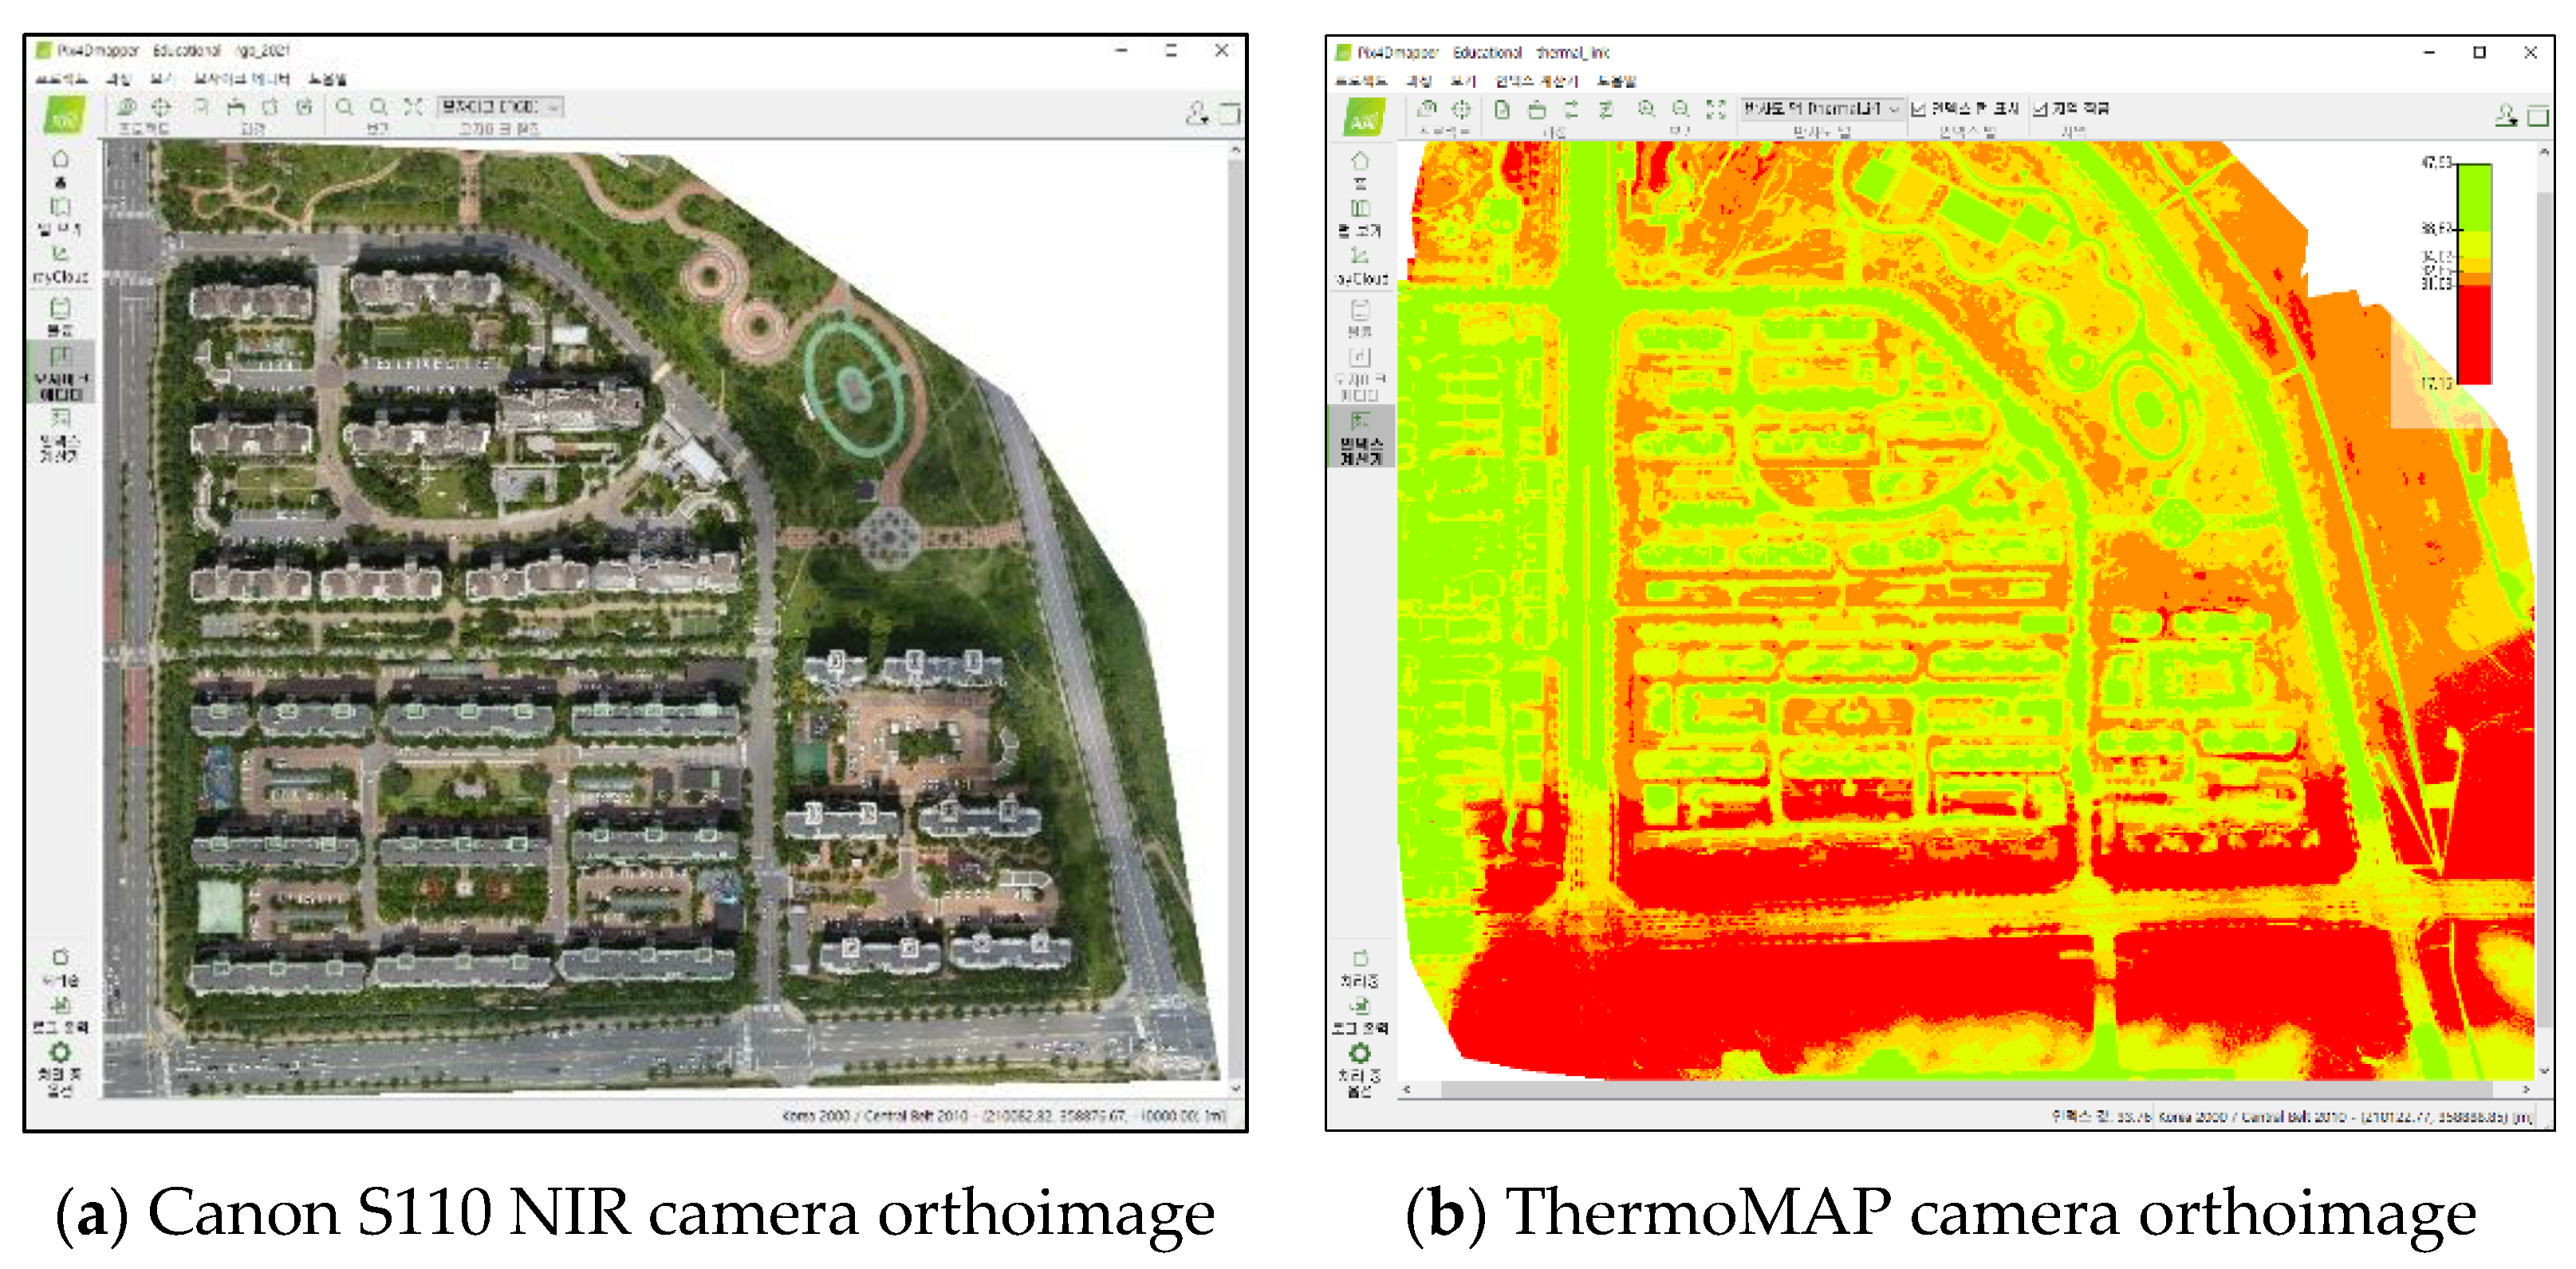2576x1269 pixels.
Task: Open processing options gear in left window
Action: click(60, 1052)
